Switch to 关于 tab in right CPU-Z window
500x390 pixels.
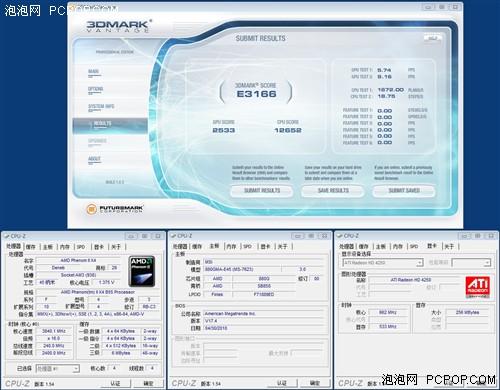click(449, 246)
